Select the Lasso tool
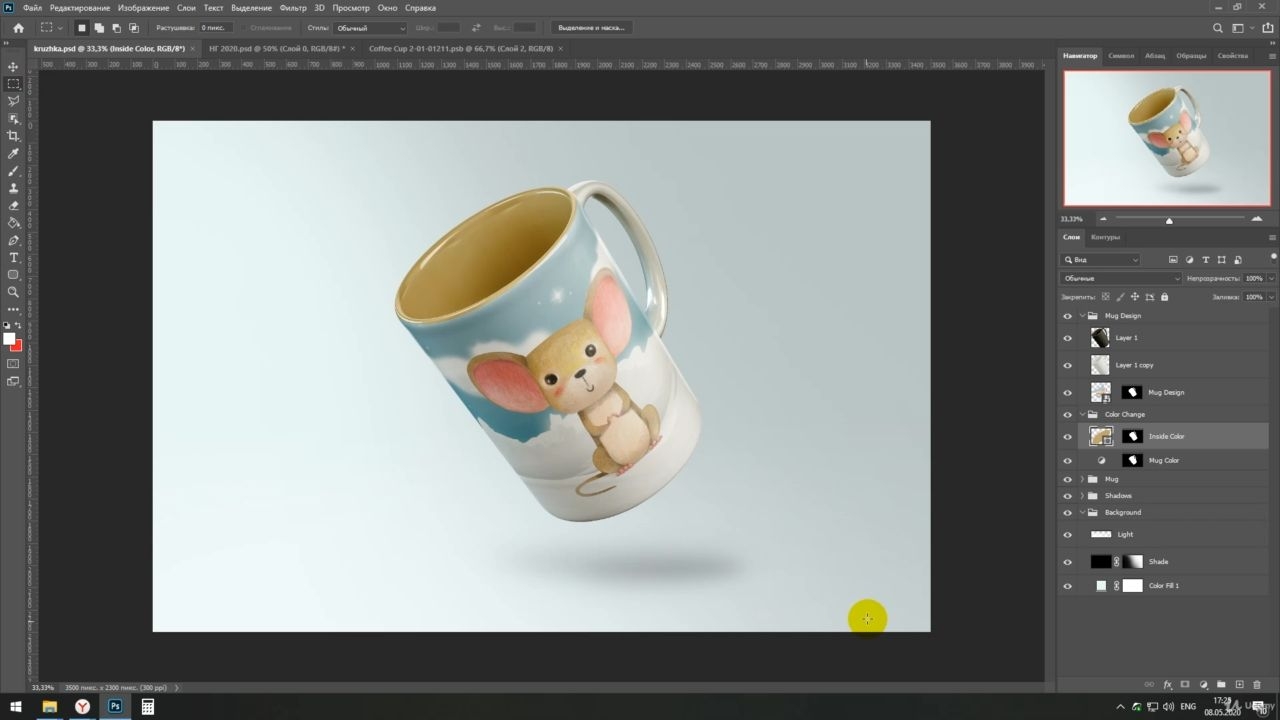The image size is (1280, 720). point(13,101)
